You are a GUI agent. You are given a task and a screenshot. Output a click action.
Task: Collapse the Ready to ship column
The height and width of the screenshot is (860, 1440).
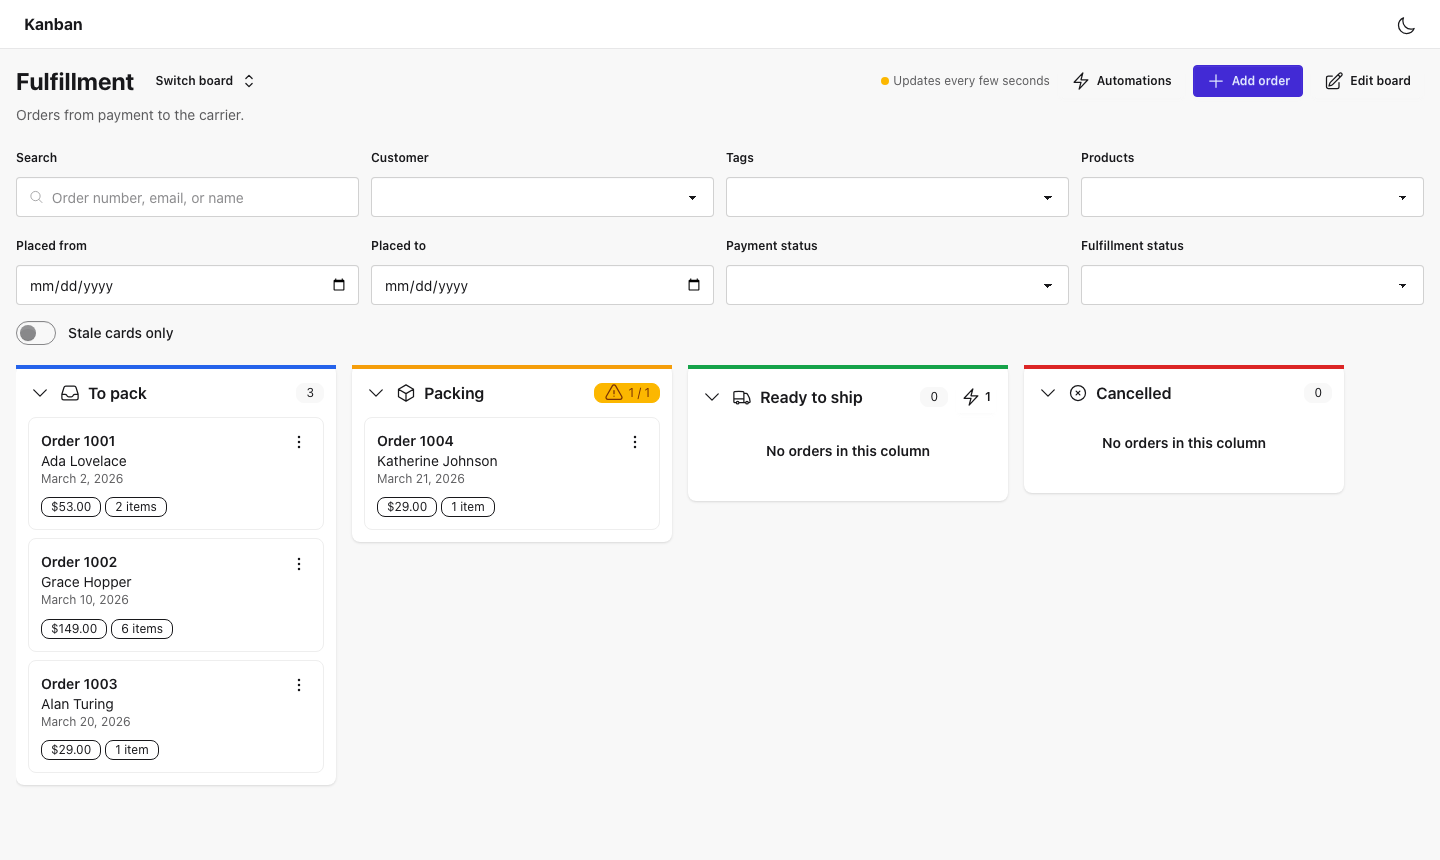(712, 397)
